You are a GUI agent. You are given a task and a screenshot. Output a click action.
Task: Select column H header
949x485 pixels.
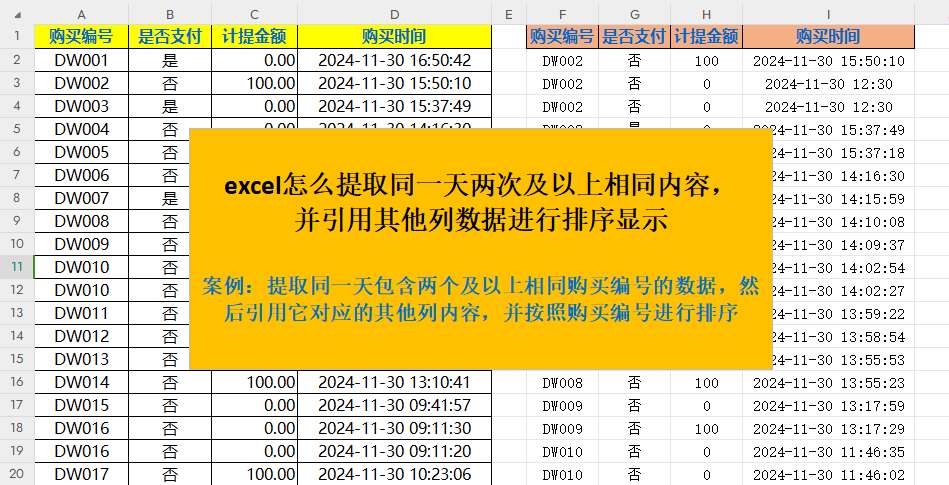706,15
